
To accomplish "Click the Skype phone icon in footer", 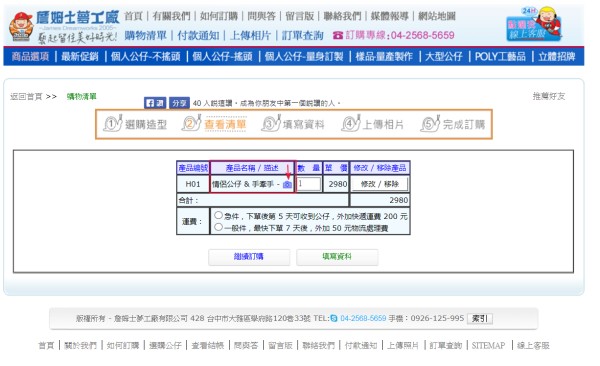I will [334, 318].
